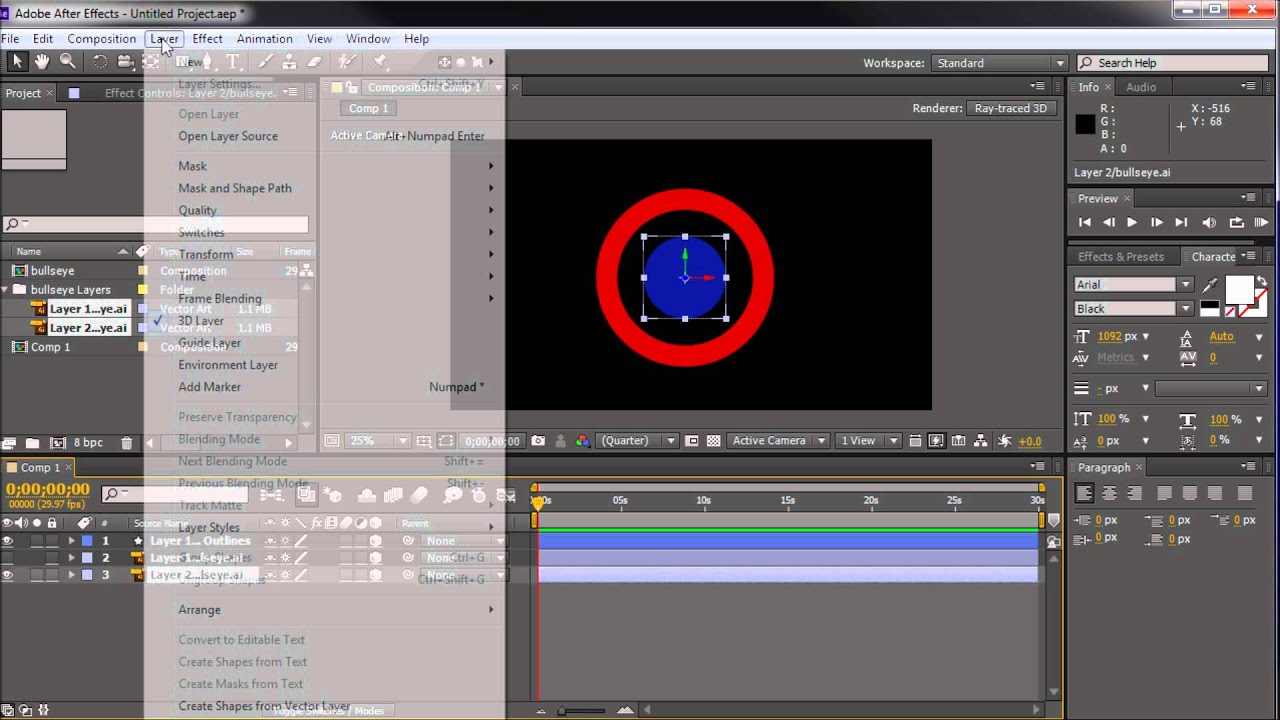Open the Effect menu

coord(207,39)
